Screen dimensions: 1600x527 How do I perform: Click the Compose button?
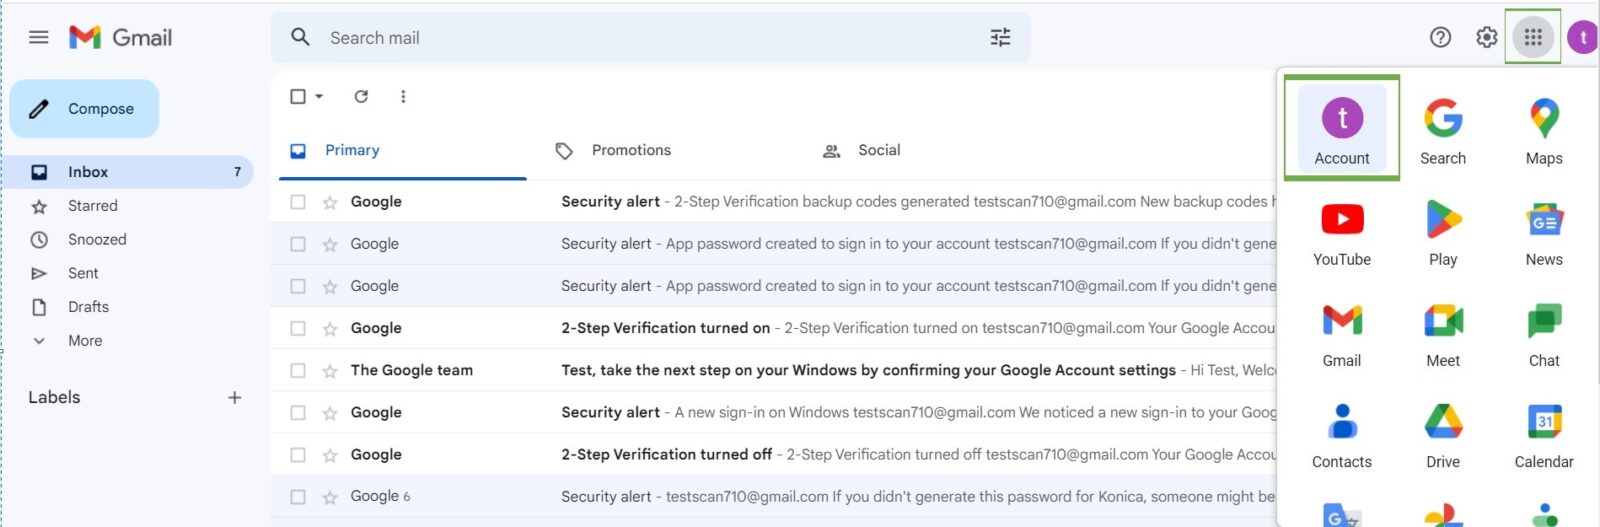pyautogui.click(x=85, y=109)
